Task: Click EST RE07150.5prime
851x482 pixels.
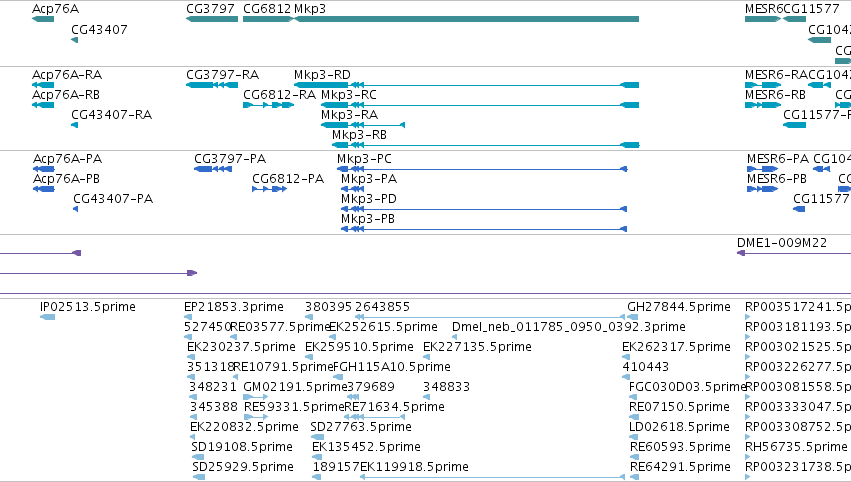Action: [x=633, y=417]
